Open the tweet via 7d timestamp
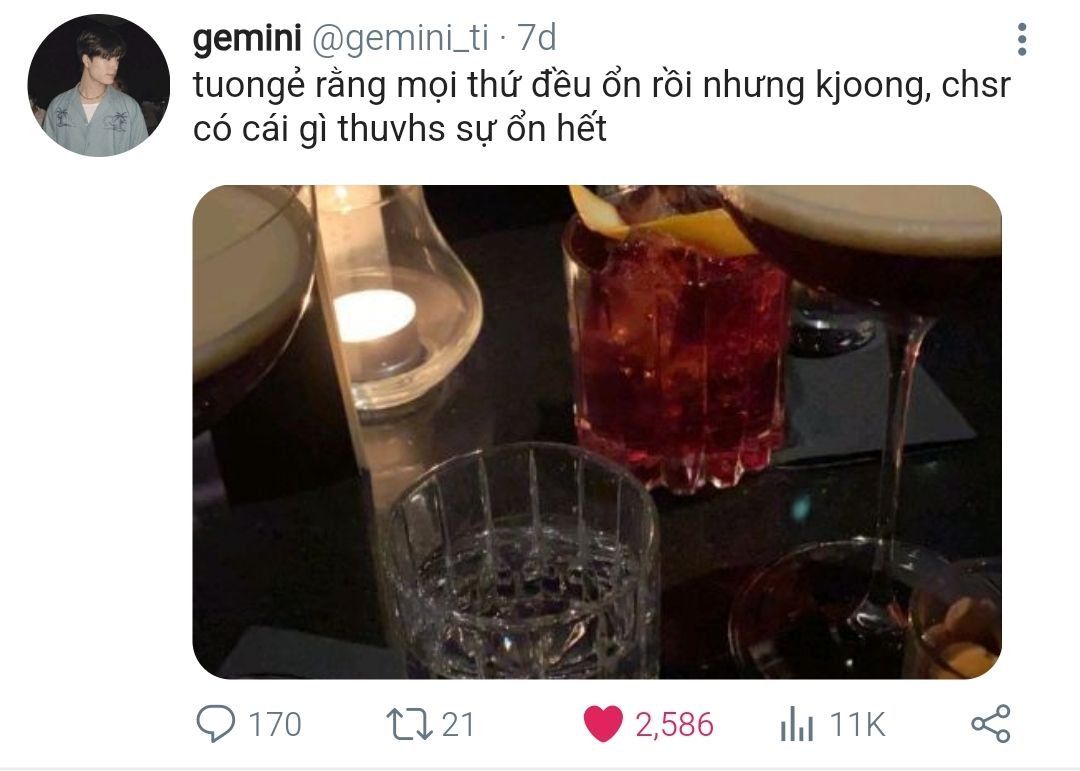This screenshot has height=771, width=1080. click(x=536, y=38)
